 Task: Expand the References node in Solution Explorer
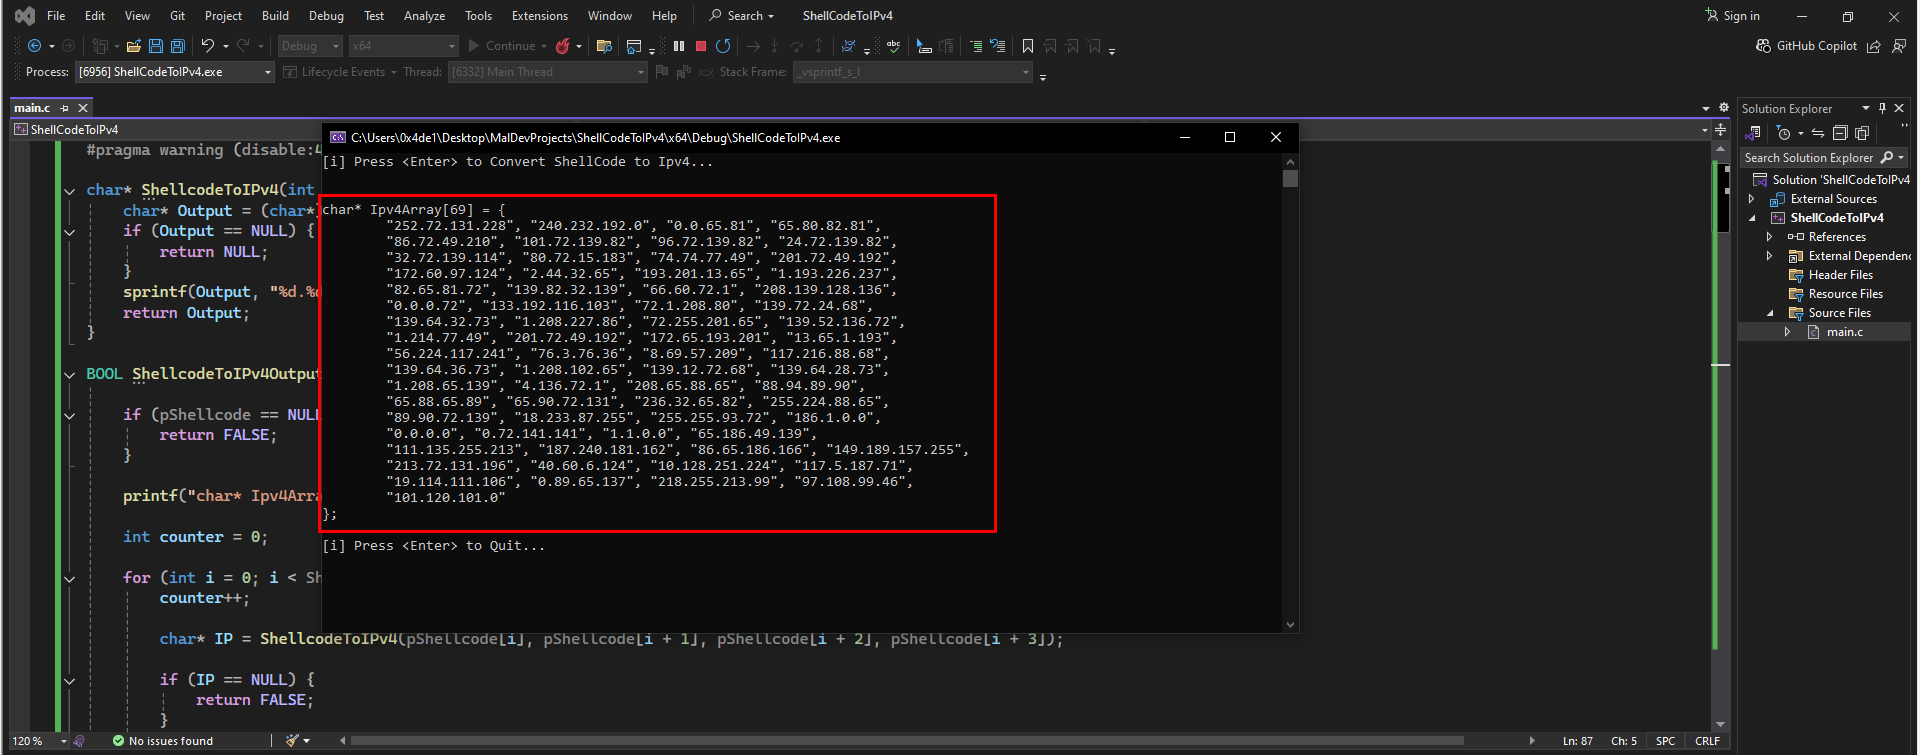pos(1769,237)
